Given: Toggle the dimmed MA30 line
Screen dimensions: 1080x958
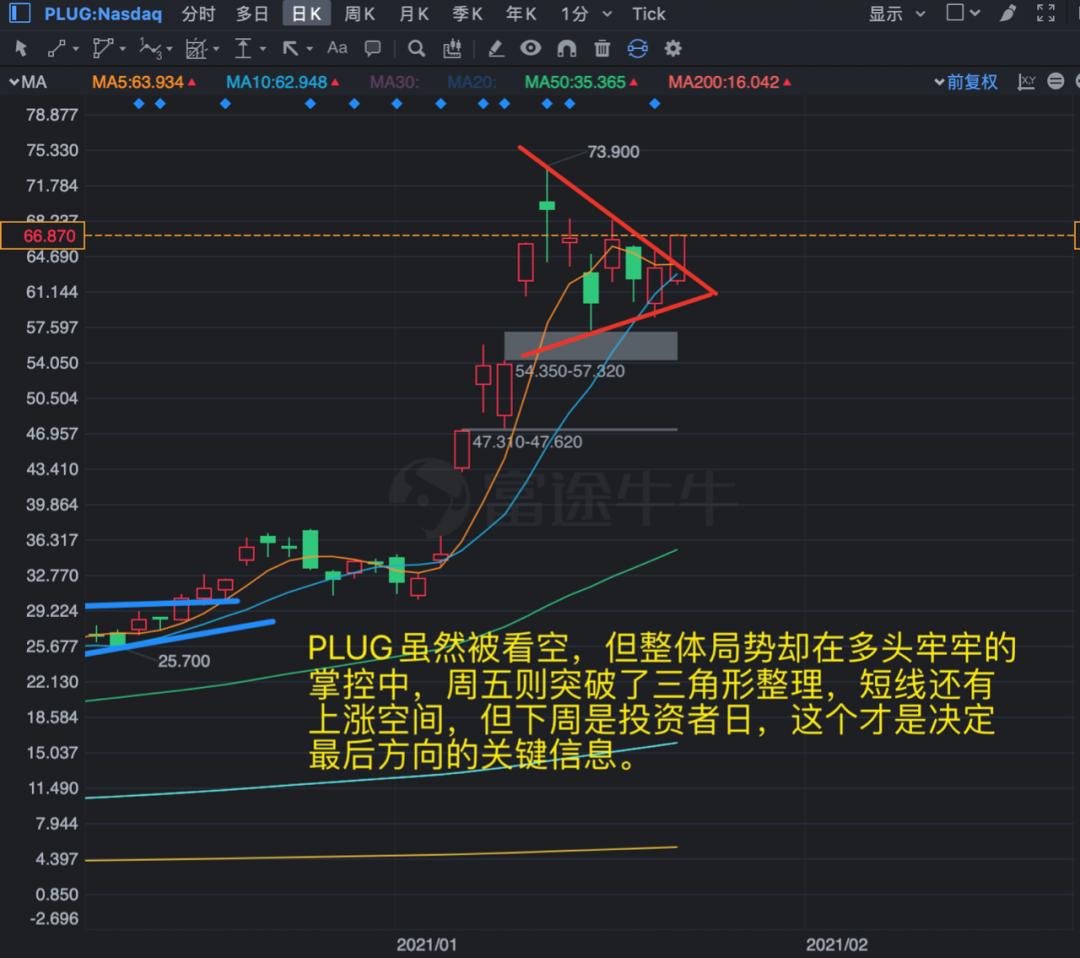Looking at the screenshot, I should click(394, 82).
